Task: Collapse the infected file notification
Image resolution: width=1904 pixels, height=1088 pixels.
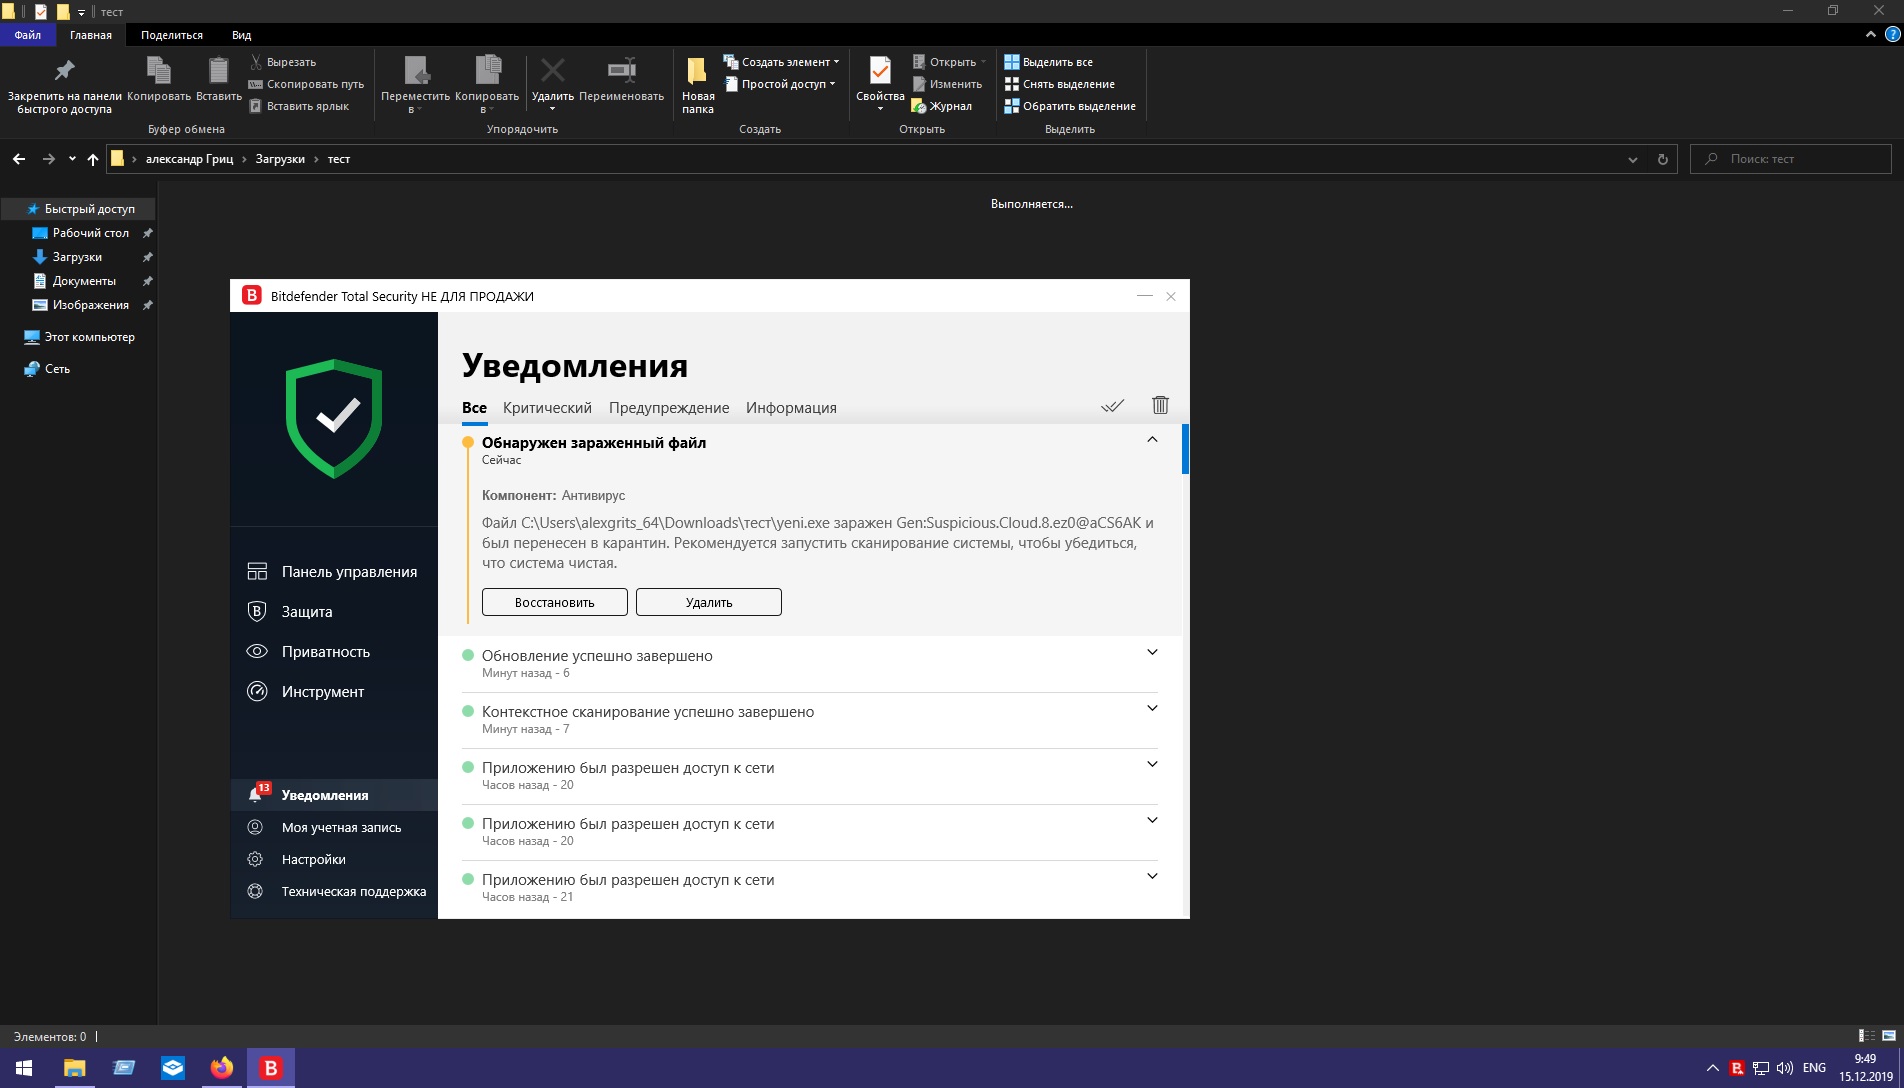Action: 1152,440
